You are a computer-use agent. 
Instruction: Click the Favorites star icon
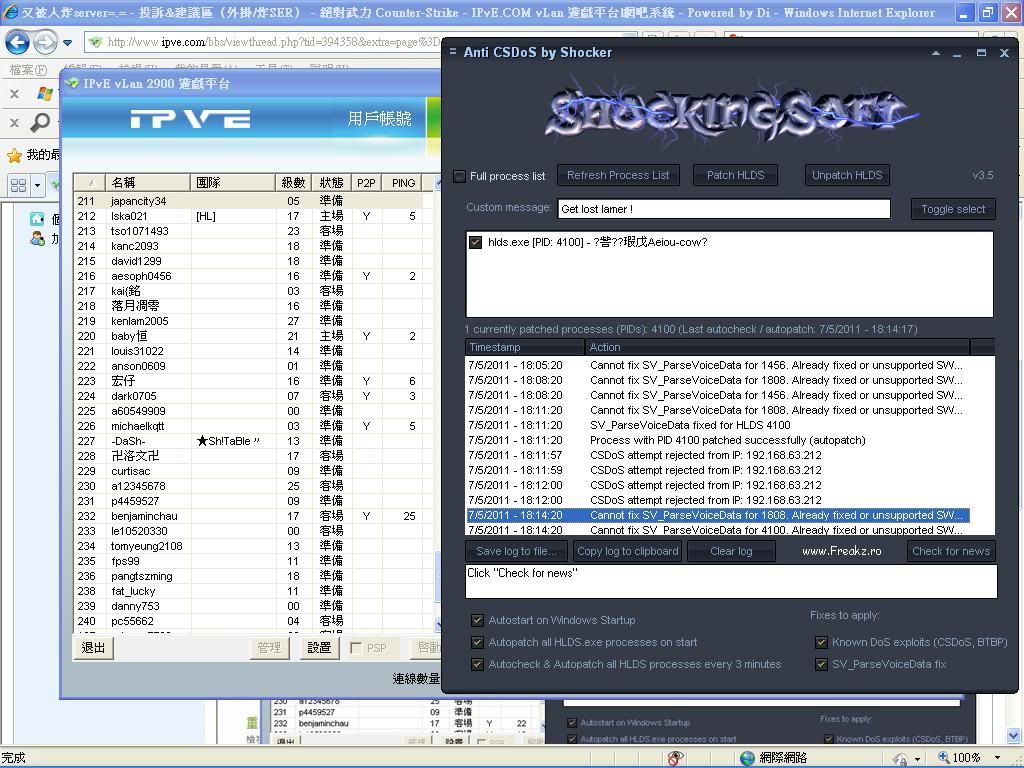pos(14,155)
